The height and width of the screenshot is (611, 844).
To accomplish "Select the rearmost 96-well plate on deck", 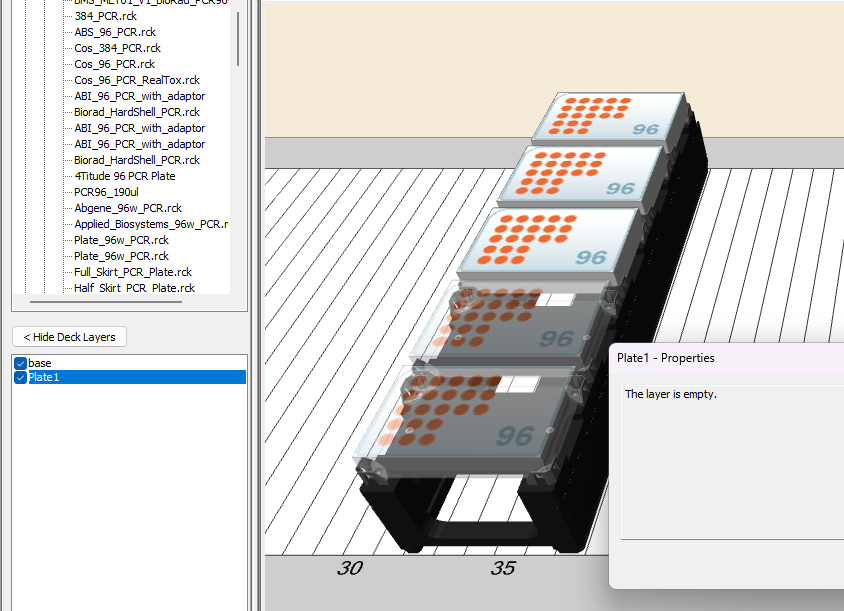I will [610, 117].
